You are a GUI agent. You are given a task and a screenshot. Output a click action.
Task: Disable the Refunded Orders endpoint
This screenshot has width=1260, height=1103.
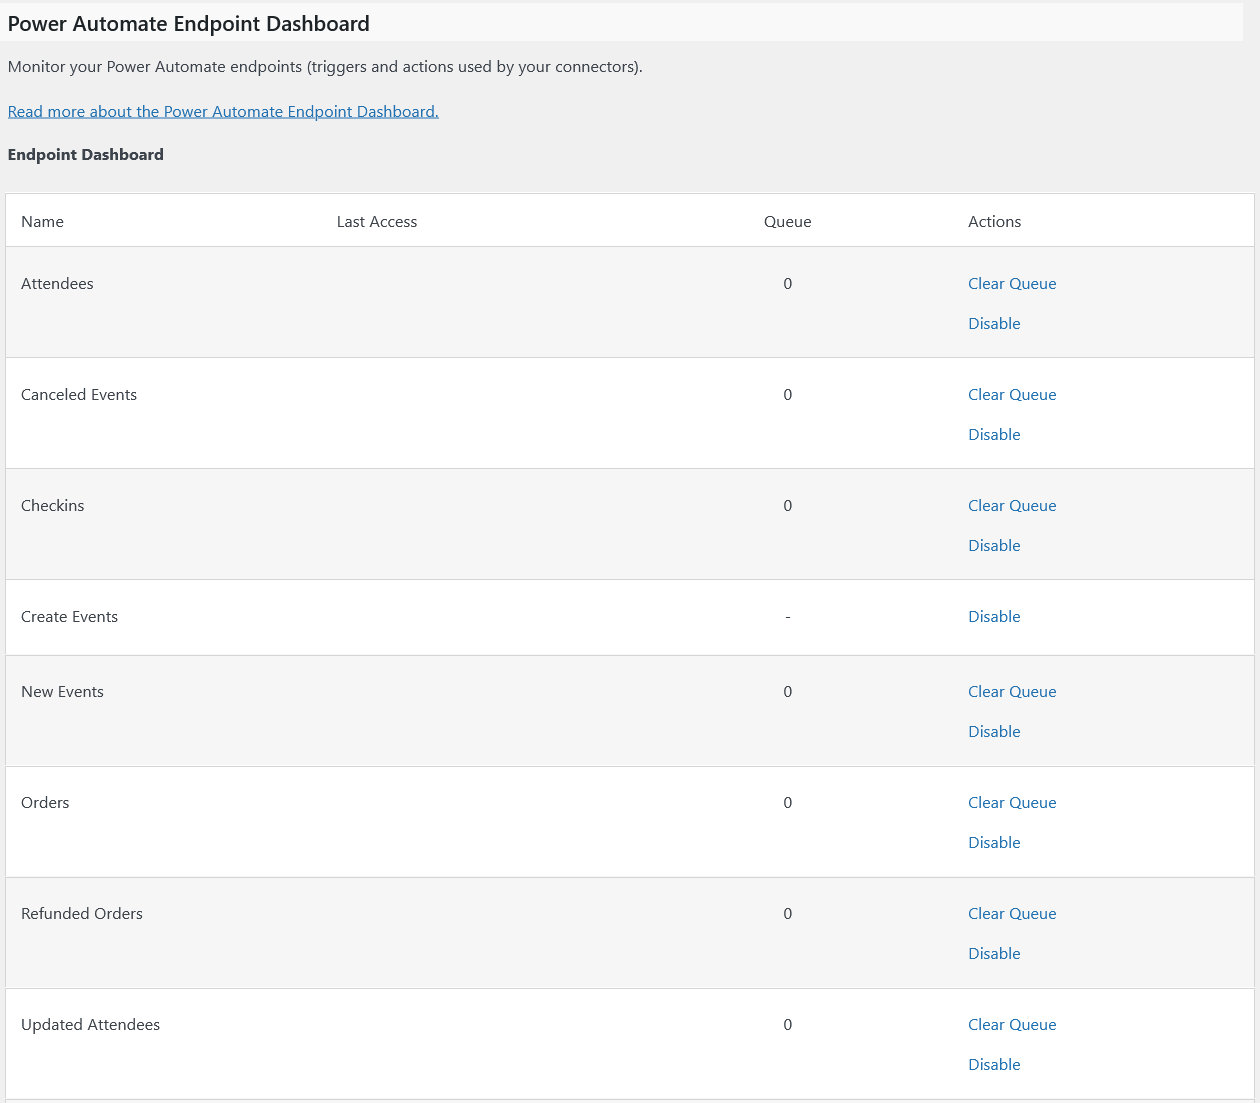[x=993, y=953]
